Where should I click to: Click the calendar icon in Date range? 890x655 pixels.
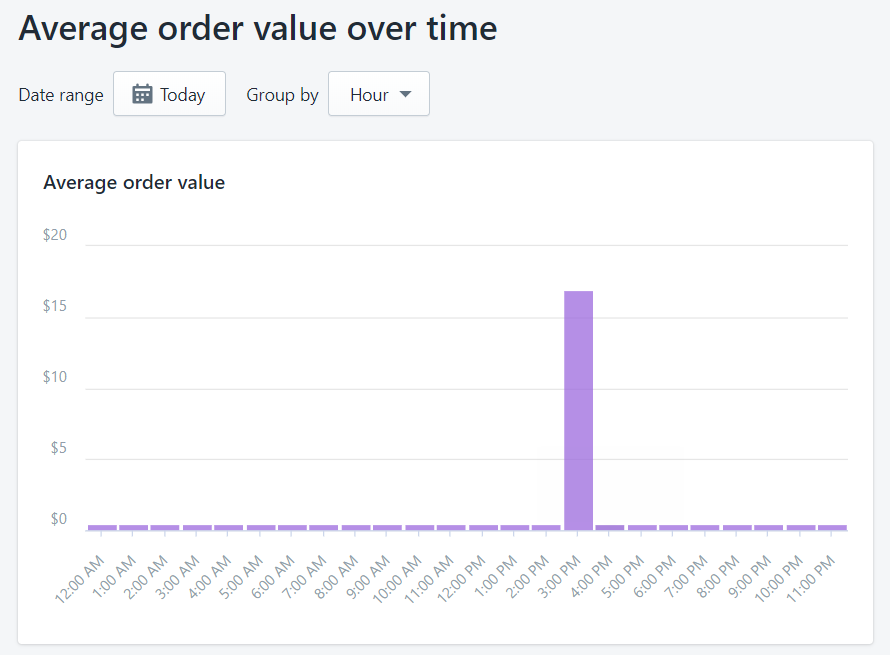(x=143, y=94)
